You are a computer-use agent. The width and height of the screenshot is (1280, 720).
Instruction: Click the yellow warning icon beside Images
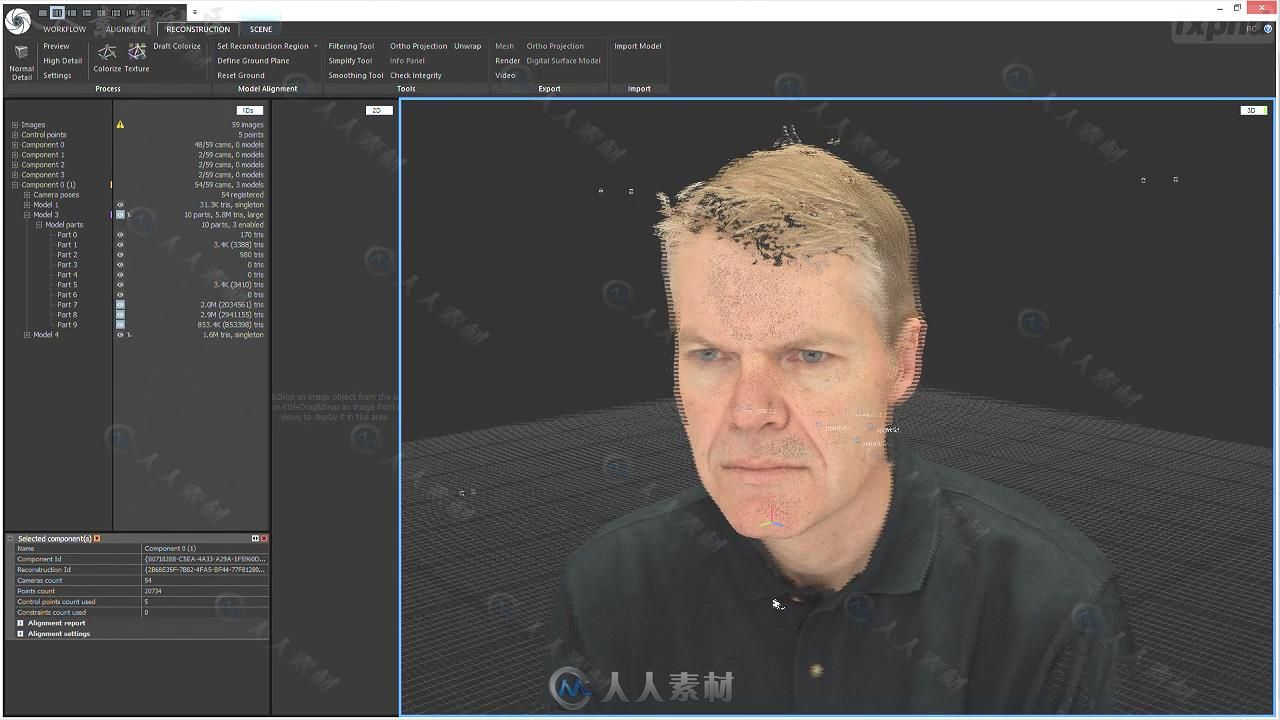pos(120,125)
